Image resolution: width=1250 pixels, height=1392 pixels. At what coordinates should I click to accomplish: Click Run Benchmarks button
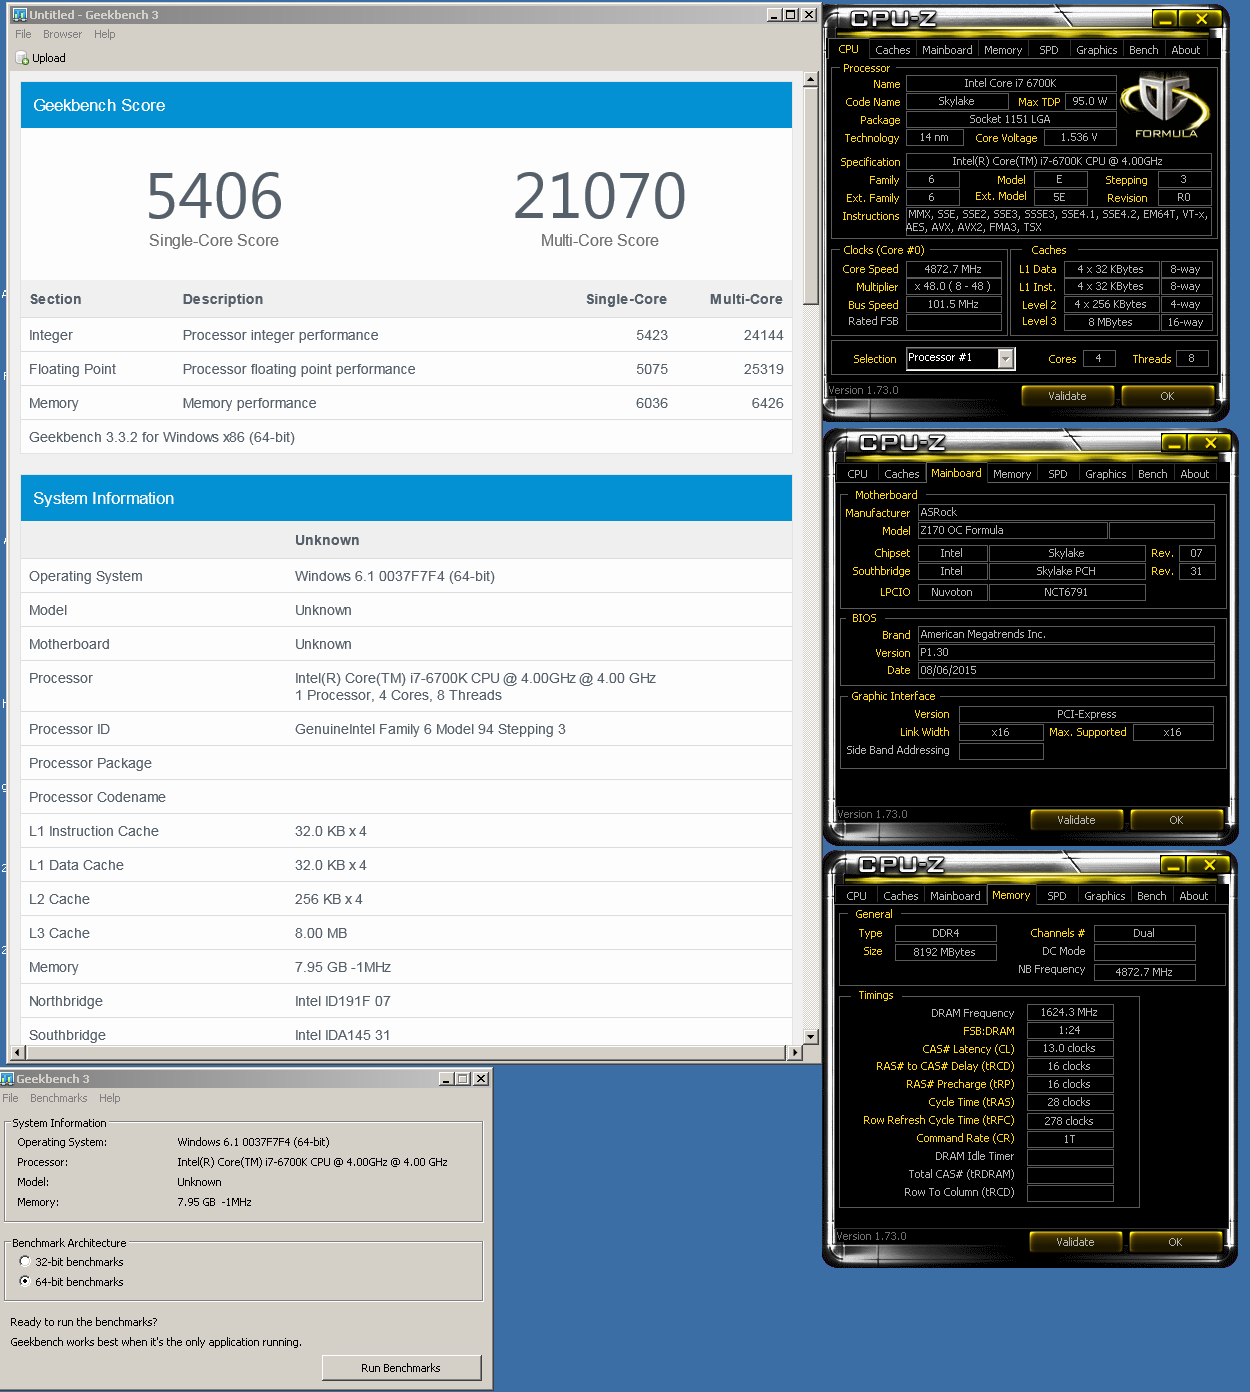401,1368
